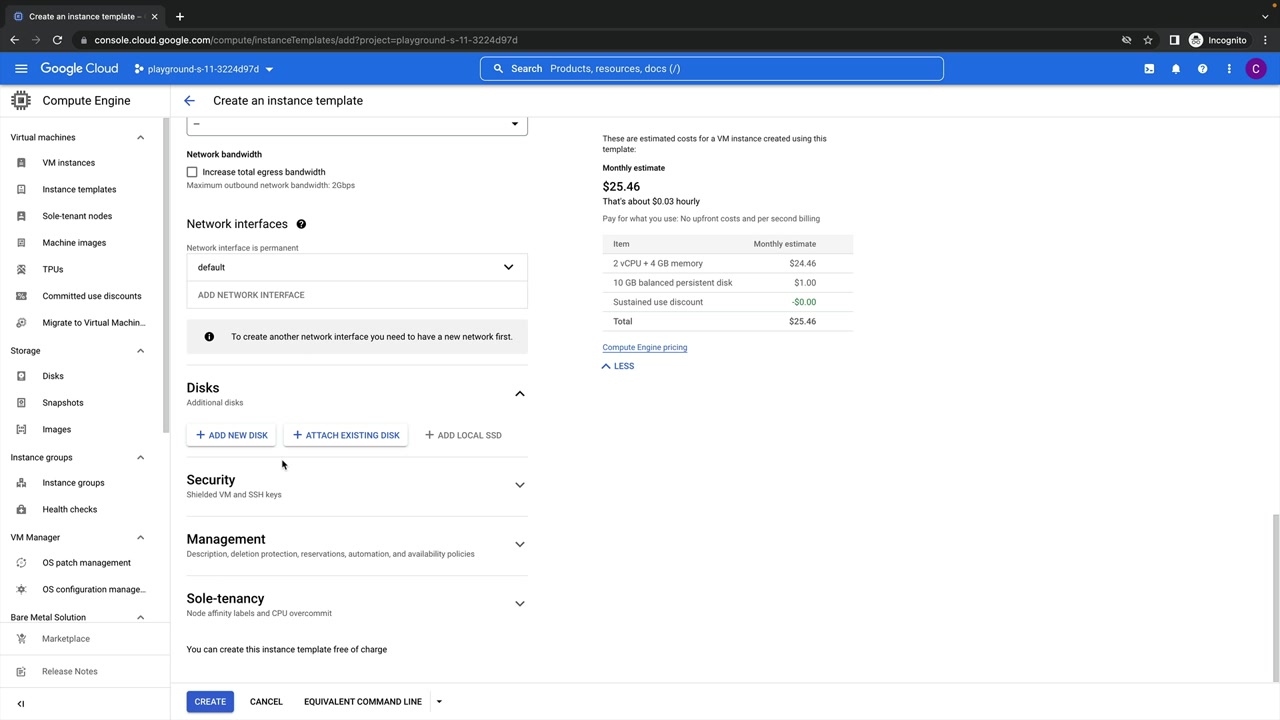Collapse the left sidebar using bottom icon
This screenshot has height=720, width=1280.
coord(21,703)
